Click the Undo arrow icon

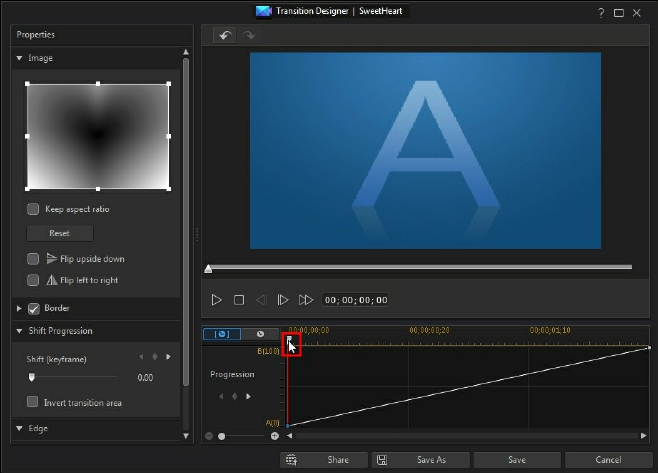click(226, 36)
